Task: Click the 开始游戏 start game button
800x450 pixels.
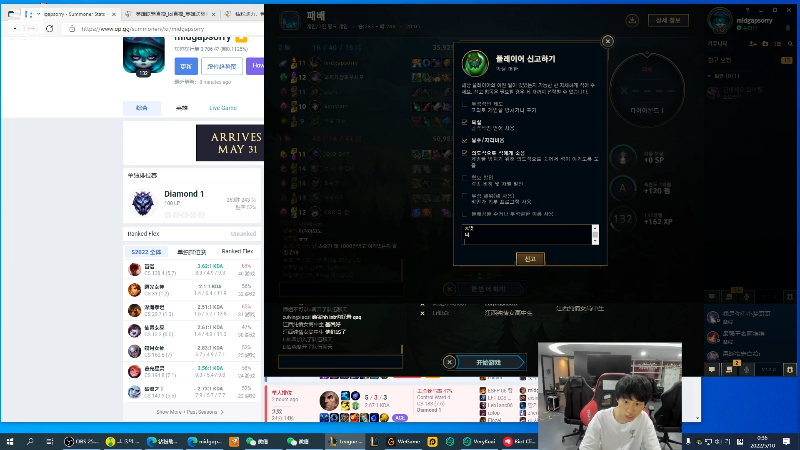Action: click(x=489, y=362)
